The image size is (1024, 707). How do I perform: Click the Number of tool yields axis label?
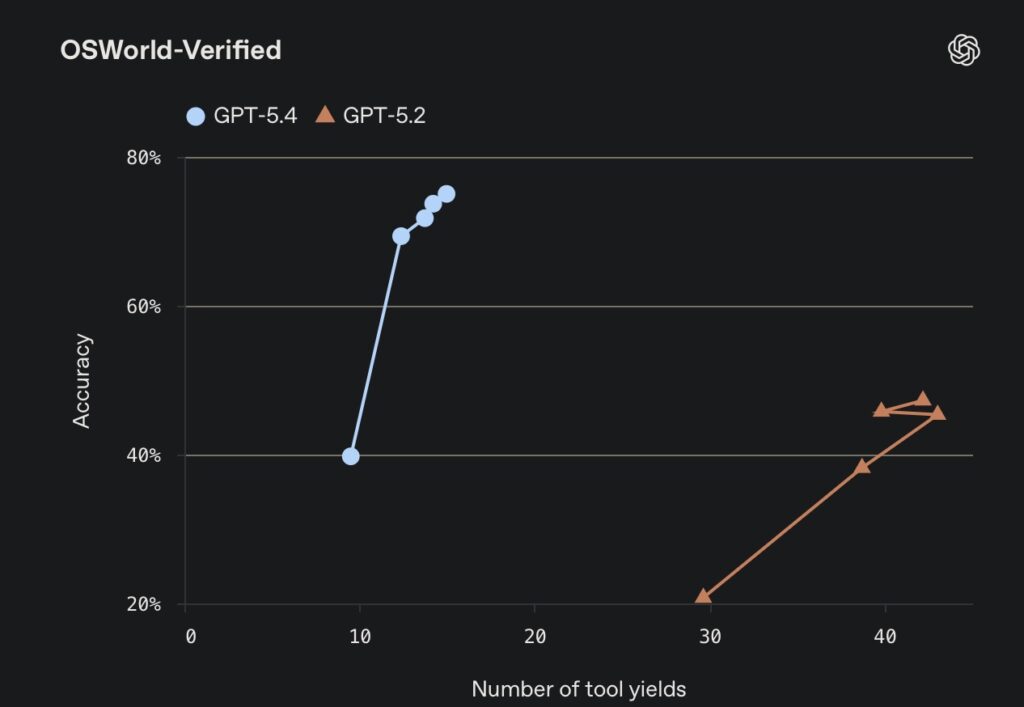click(x=579, y=689)
